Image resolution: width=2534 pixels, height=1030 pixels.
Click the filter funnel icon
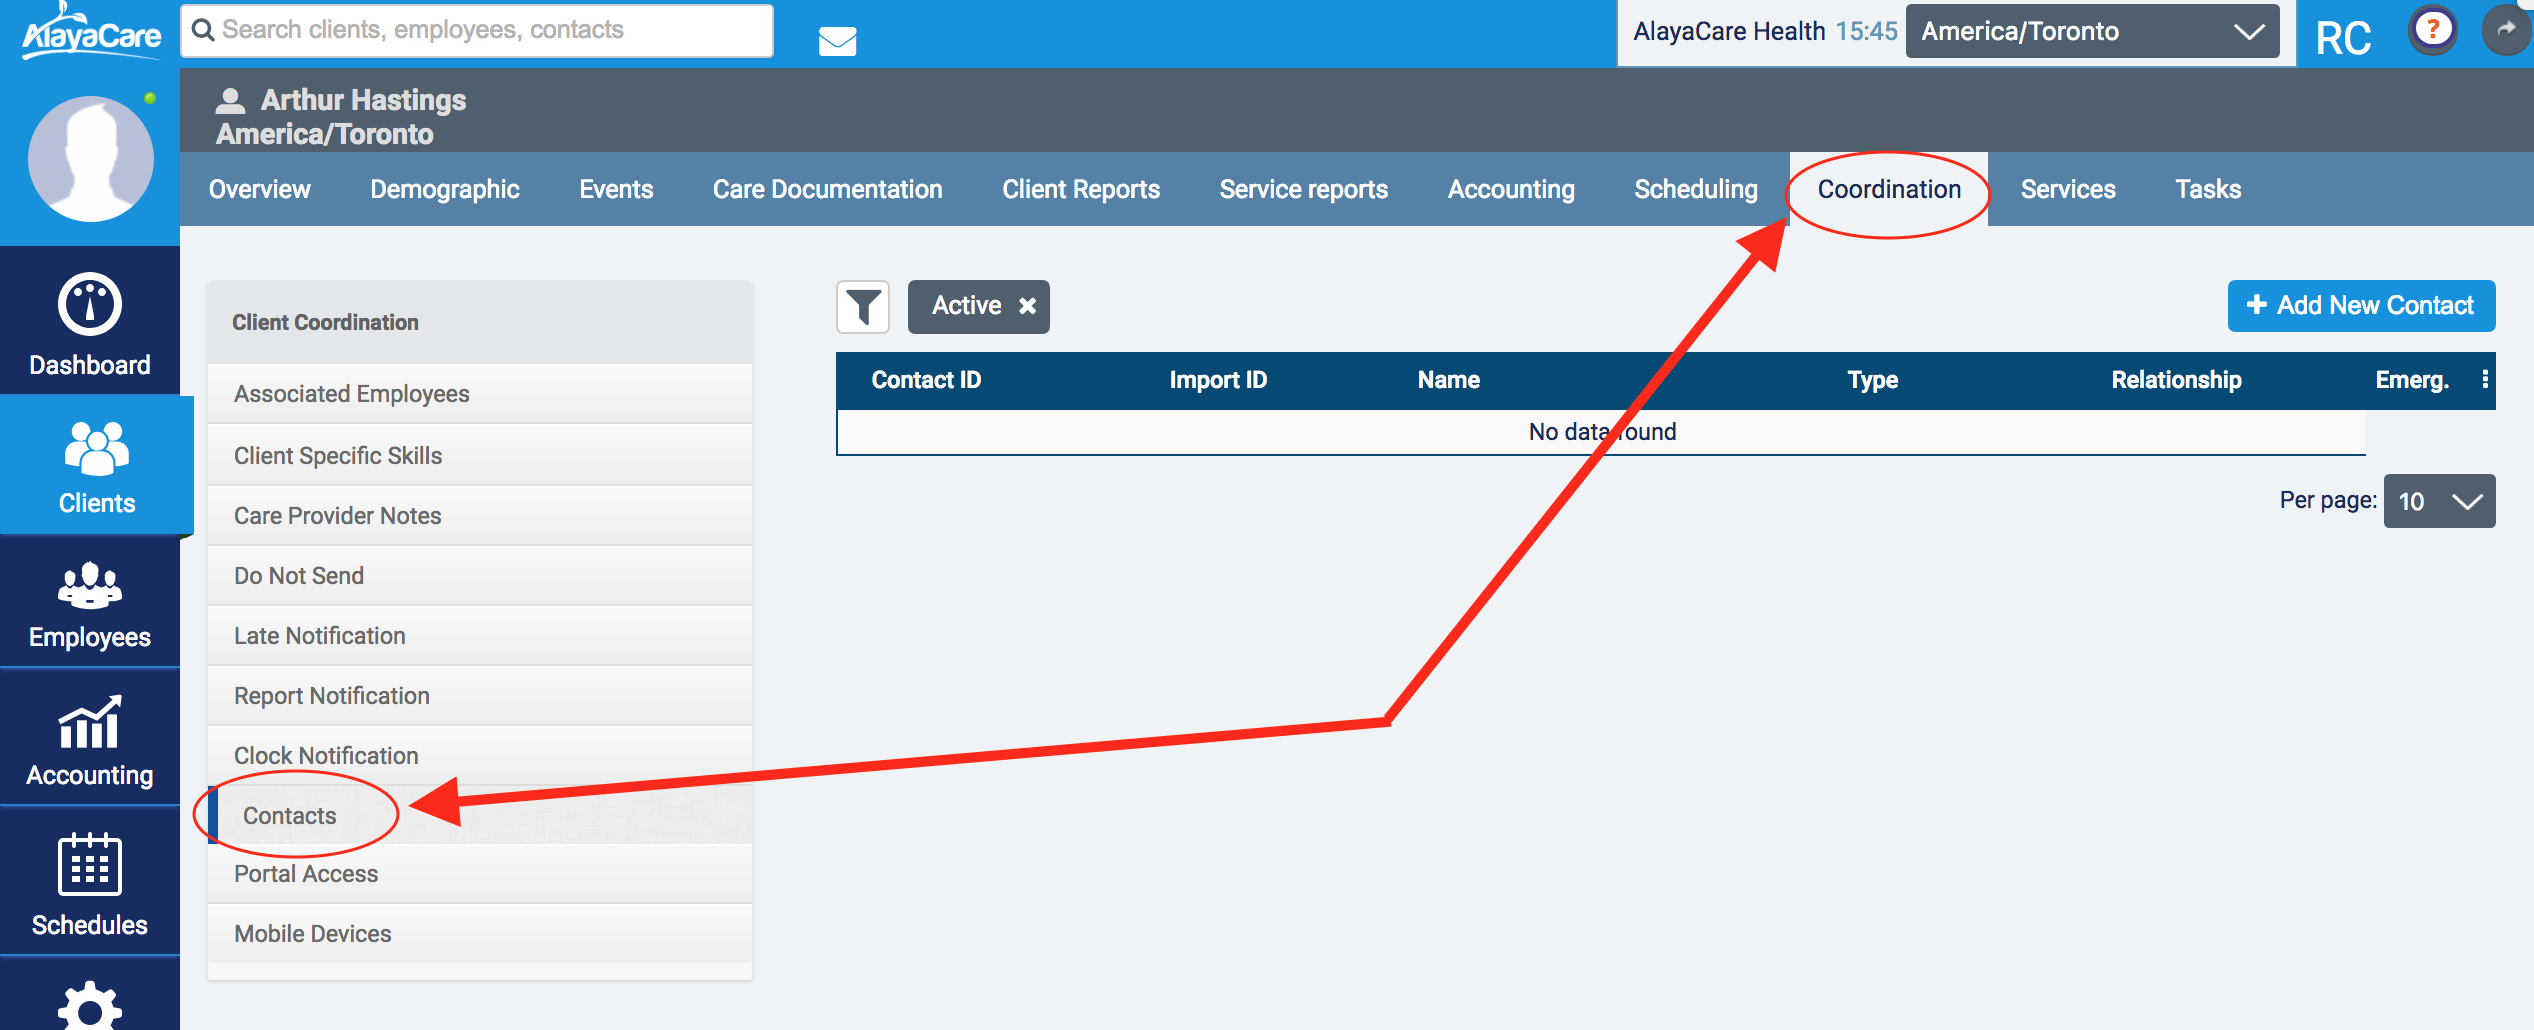(x=862, y=306)
